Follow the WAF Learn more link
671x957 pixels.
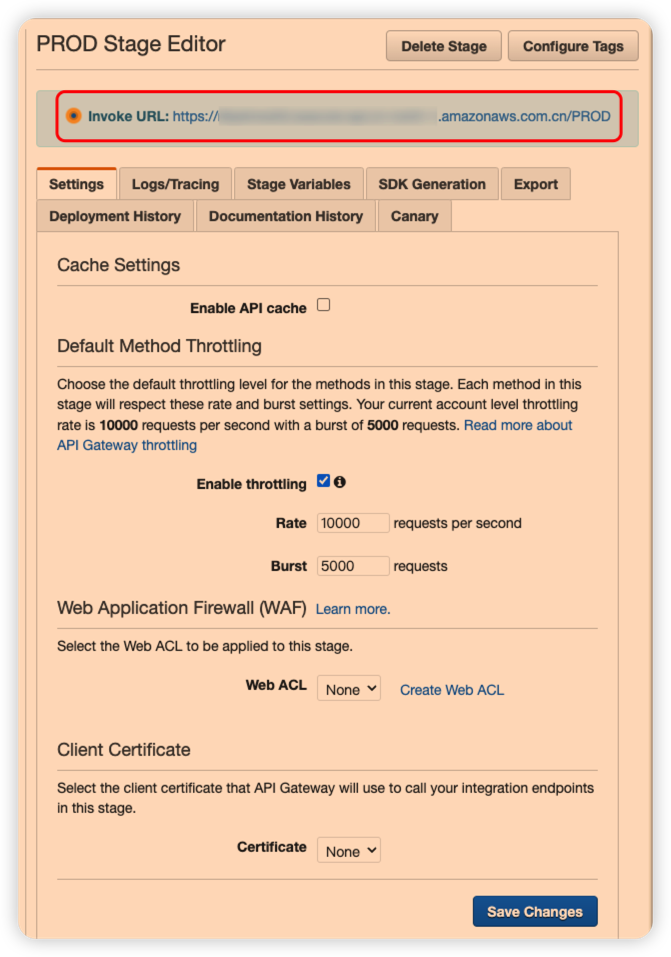point(353,609)
